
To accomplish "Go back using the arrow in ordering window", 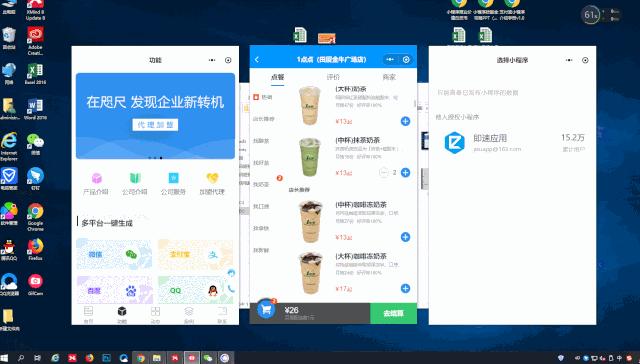I will 257,60.
